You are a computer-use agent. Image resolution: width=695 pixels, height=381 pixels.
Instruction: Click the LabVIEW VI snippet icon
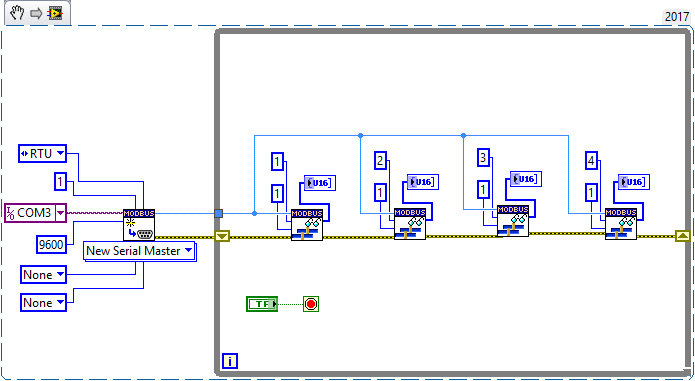click(55, 14)
